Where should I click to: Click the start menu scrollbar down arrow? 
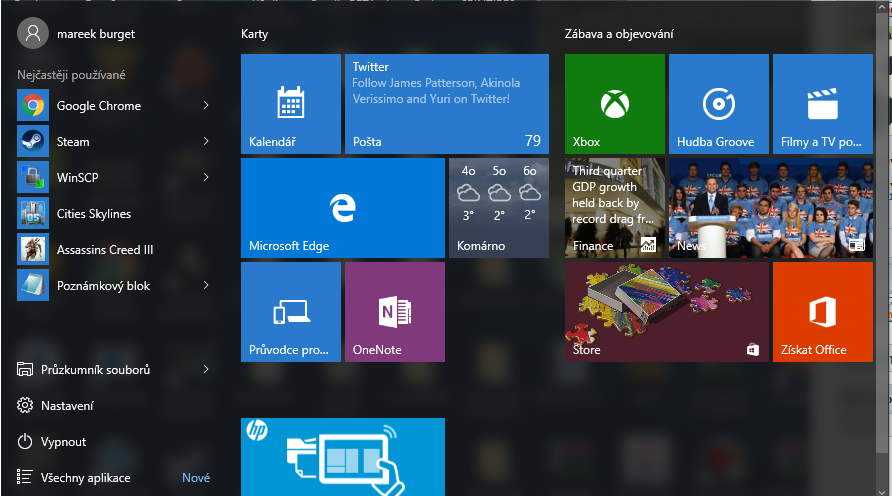(882, 491)
